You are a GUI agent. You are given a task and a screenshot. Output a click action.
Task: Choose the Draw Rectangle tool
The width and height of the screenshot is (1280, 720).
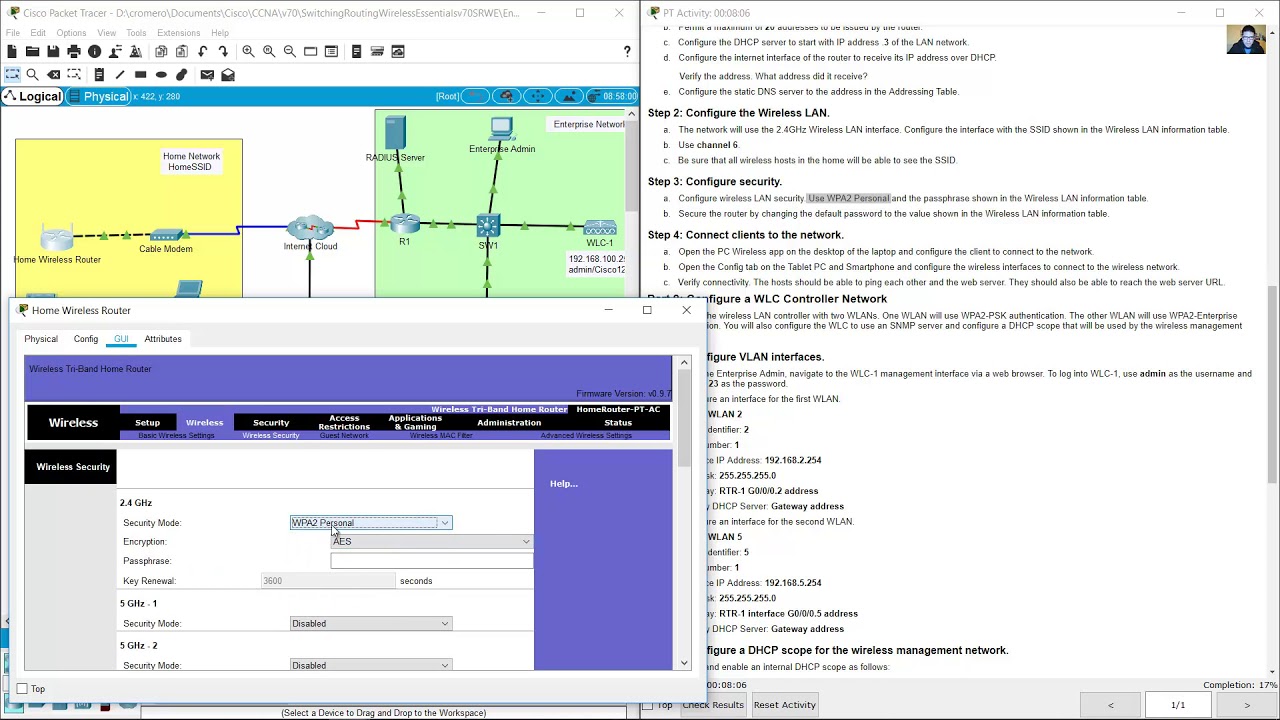tap(140, 74)
